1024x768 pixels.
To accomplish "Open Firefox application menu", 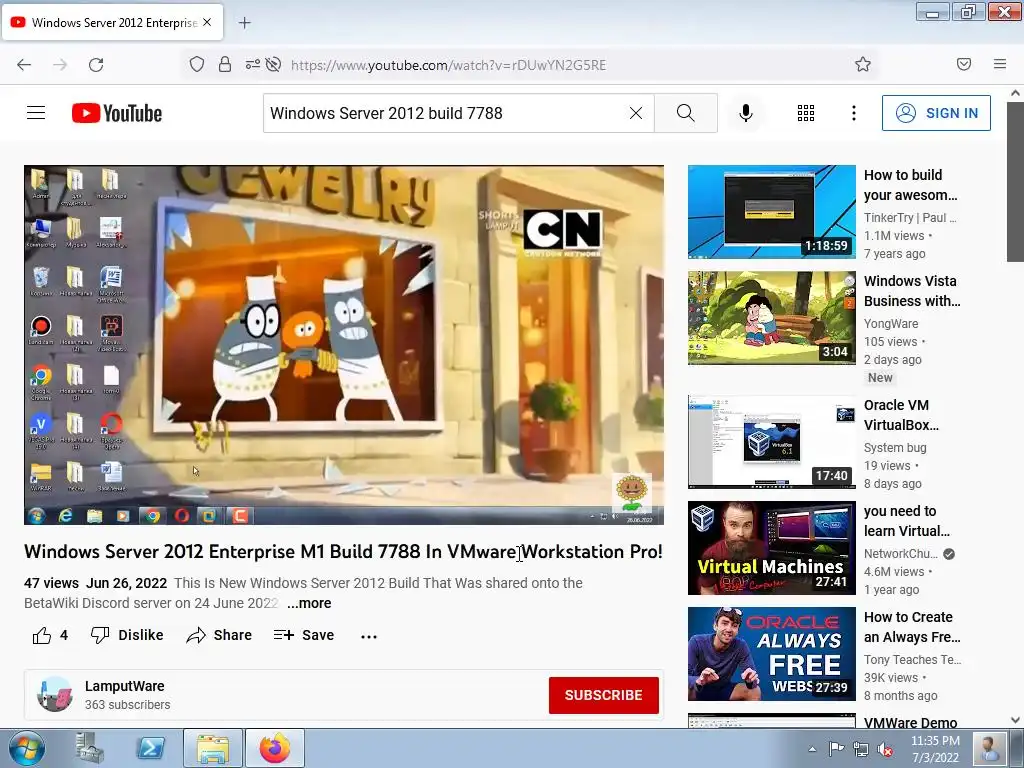I will [x=1000, y=64].
